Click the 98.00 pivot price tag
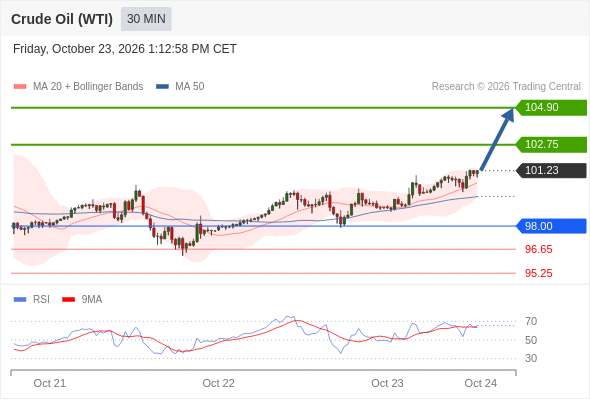 pos(551,226)
